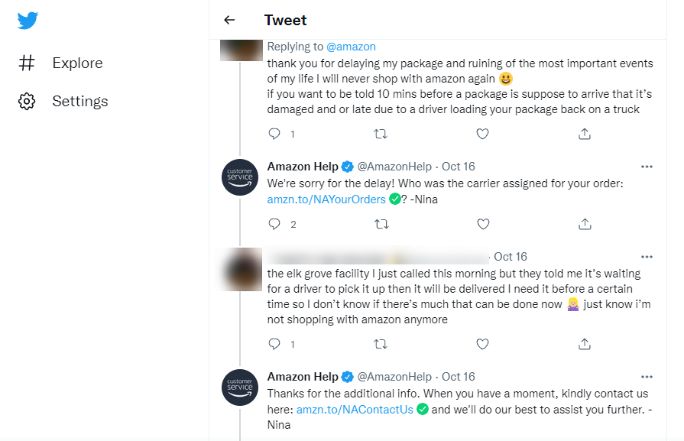
Task: Retweet the first delayed package tweet
Action: coord(380,133)
